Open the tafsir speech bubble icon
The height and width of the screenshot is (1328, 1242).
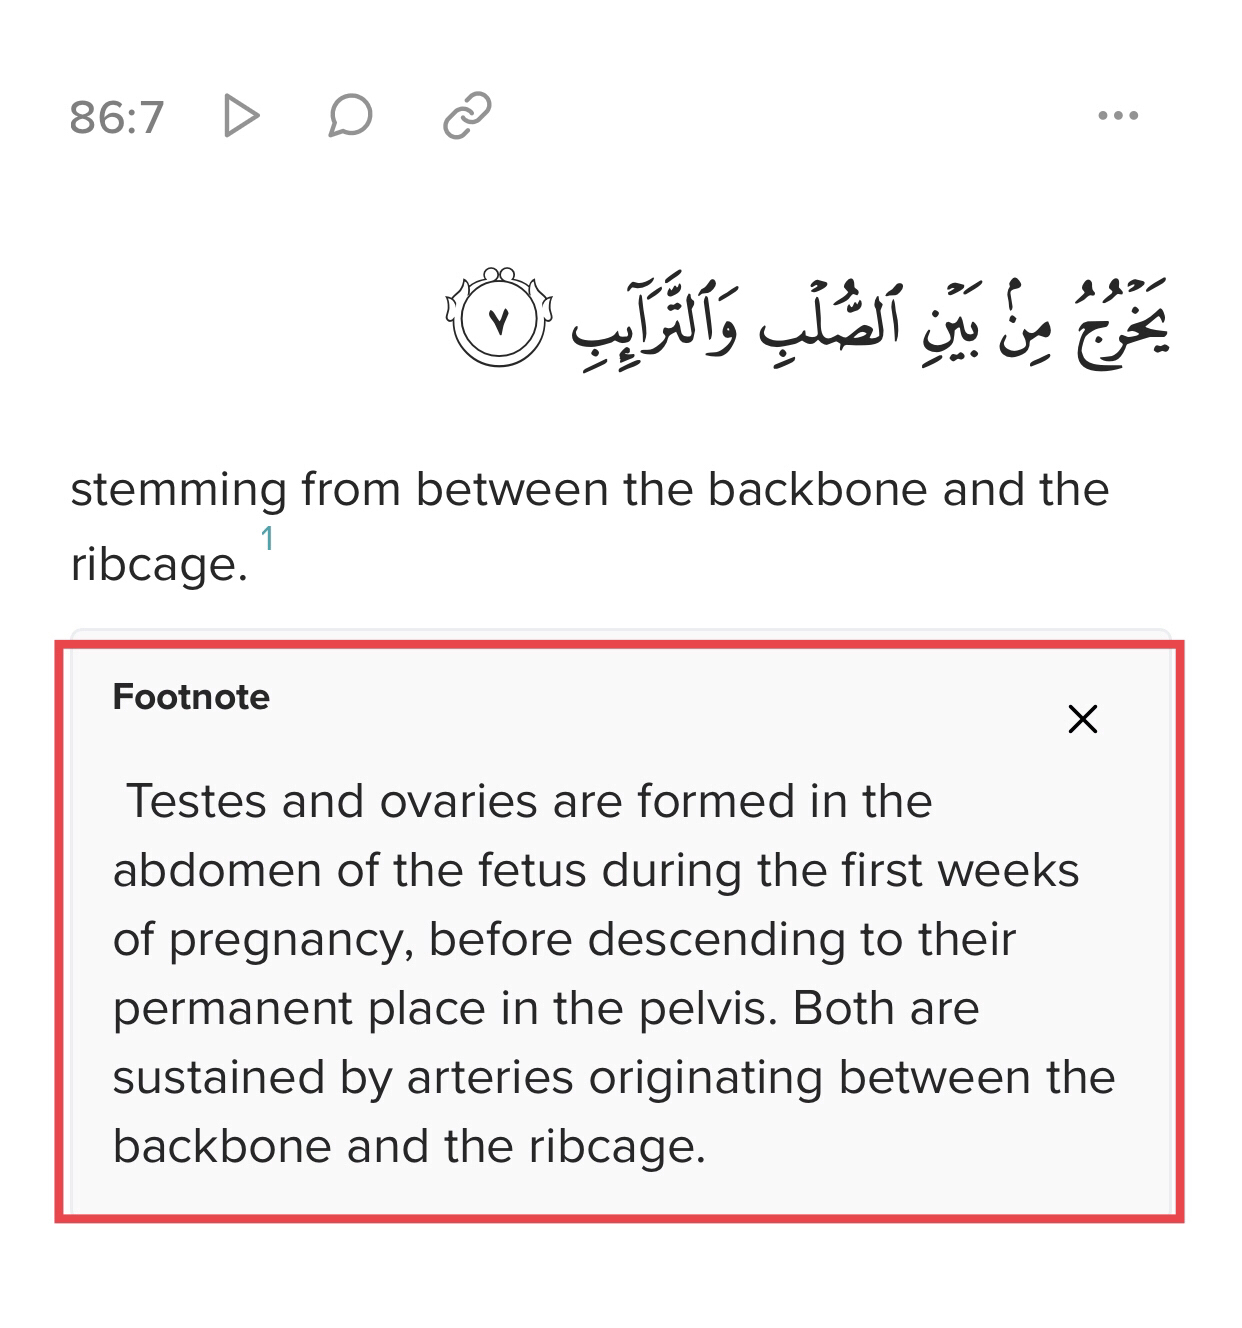[350, 116]
